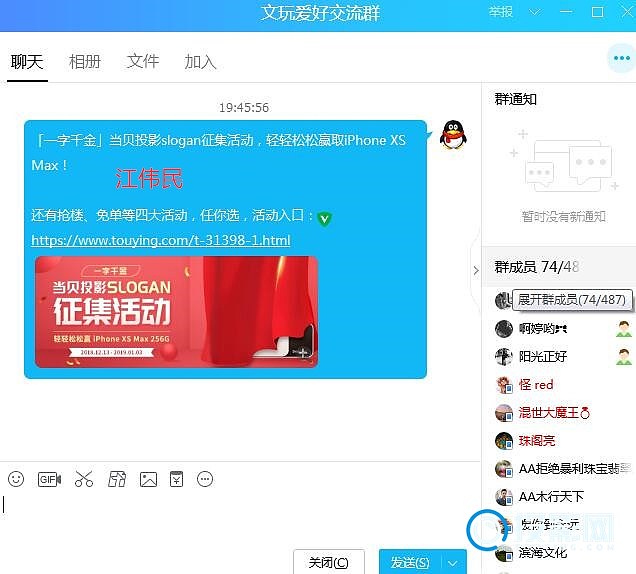Open the file send folder icon
The height and width of the screenshot is (574, 636).
[117, 479]
